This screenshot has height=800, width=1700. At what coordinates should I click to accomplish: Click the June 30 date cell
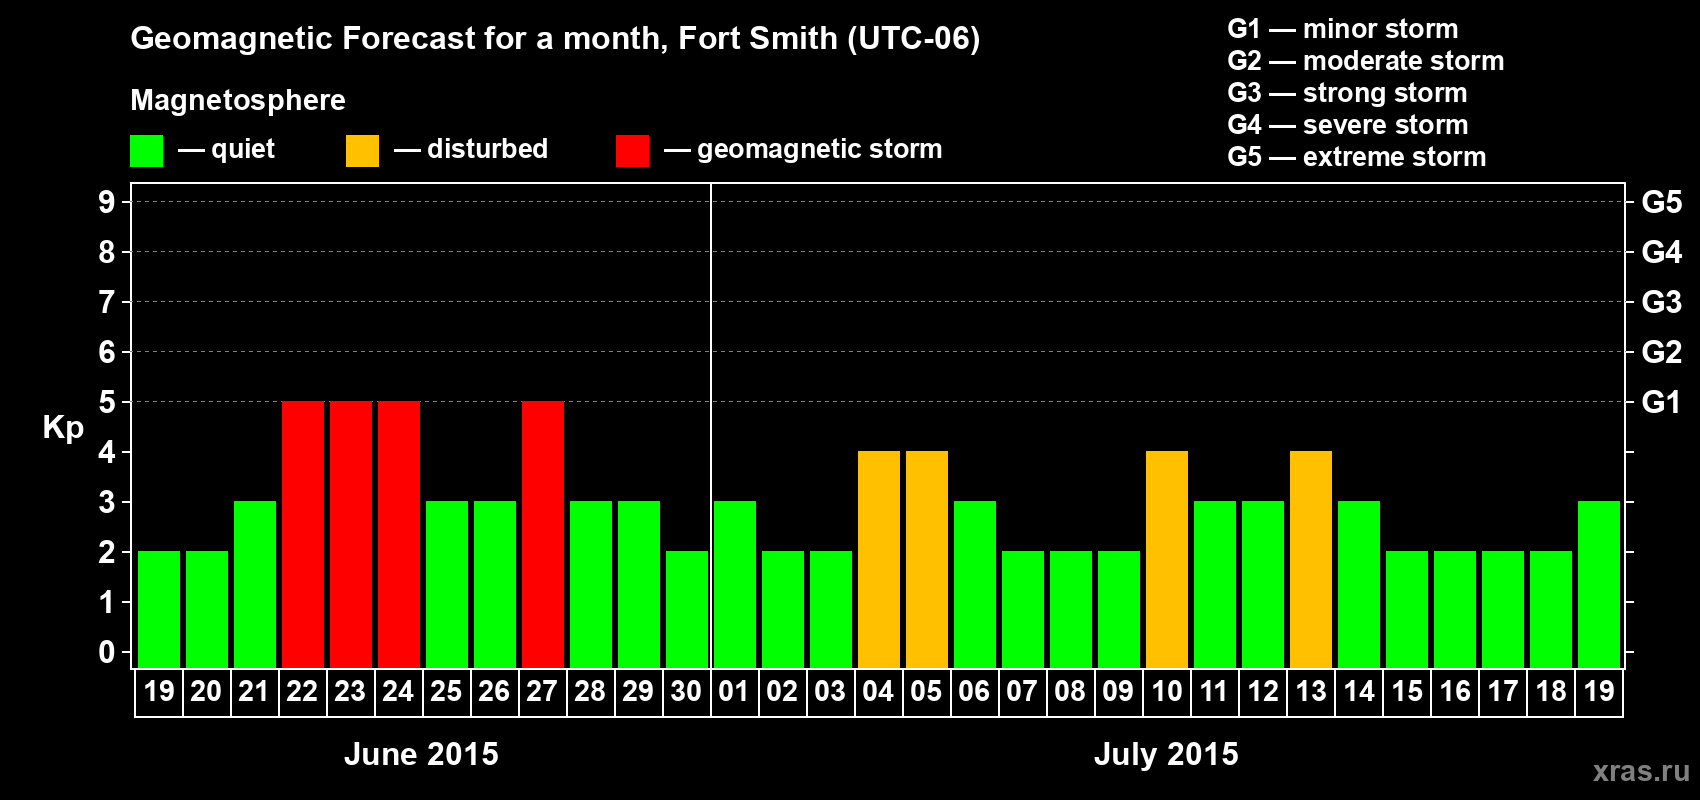(686, 692)
